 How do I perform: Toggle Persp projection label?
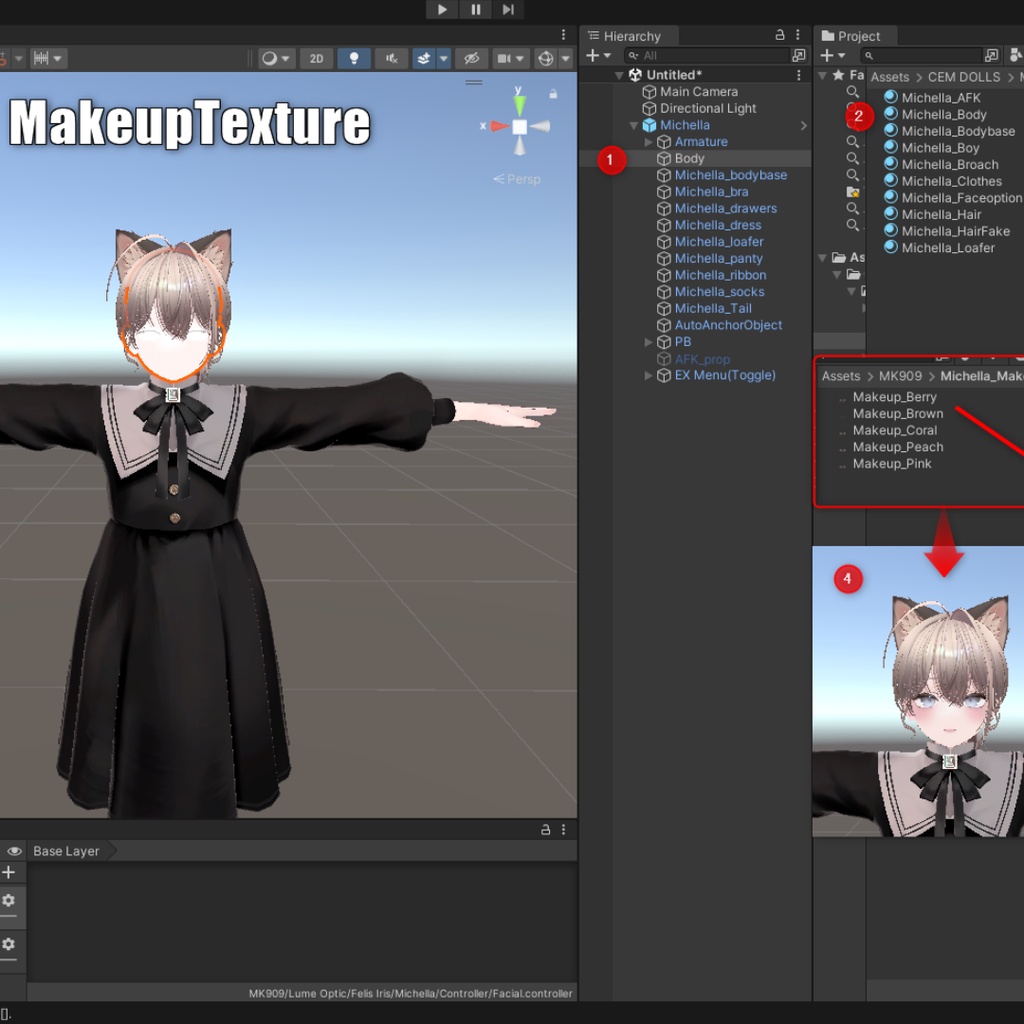tap(517, 179)
